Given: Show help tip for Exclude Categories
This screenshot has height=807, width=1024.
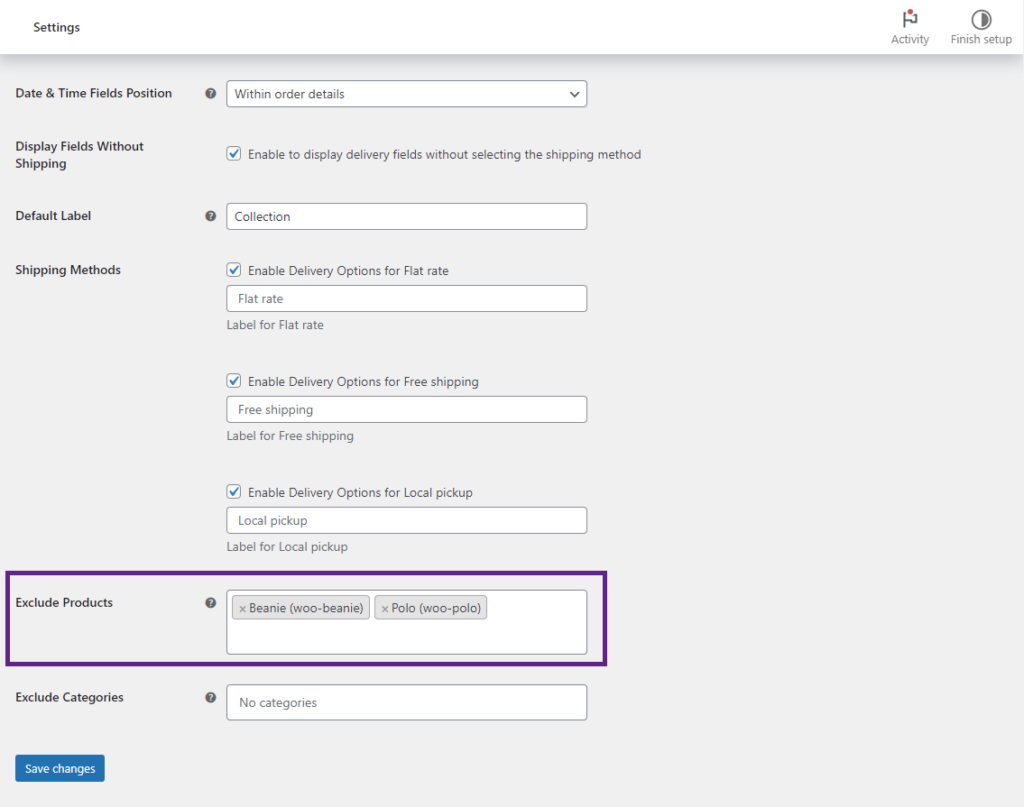Looking at the screenshot, I should (210, 697).
